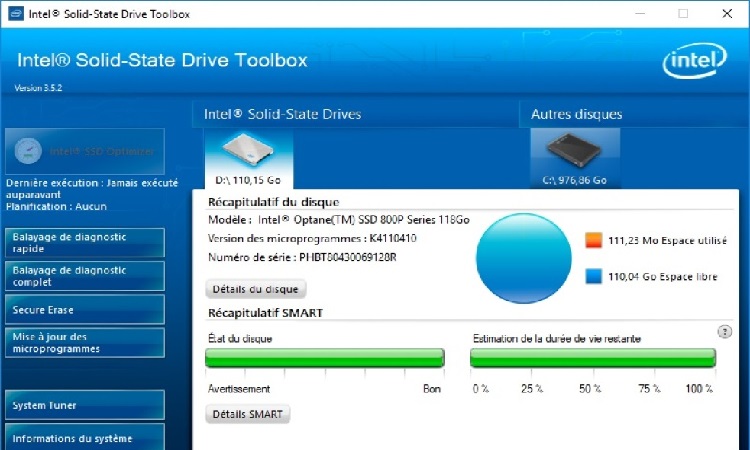Viewport: 750px width, 450px height.
Task: Click the Version 3.5.2 text
Action: 38,88
